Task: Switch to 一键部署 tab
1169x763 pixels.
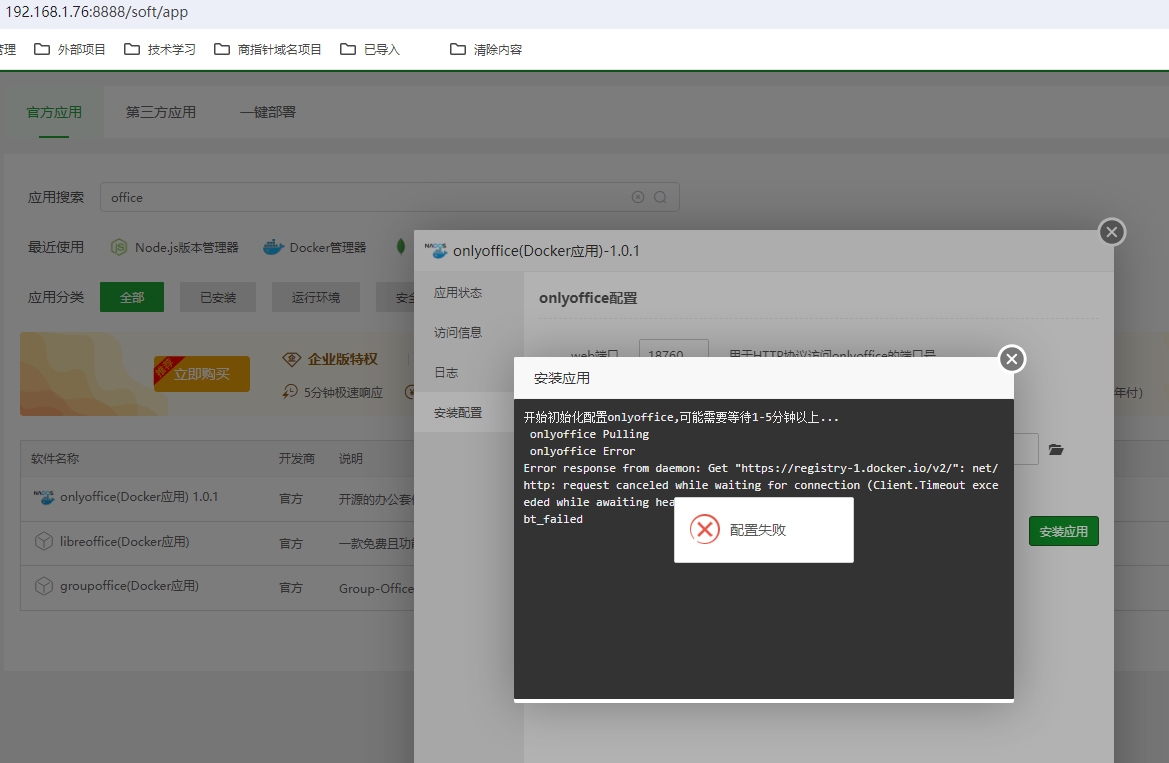Action: point(268,112)
